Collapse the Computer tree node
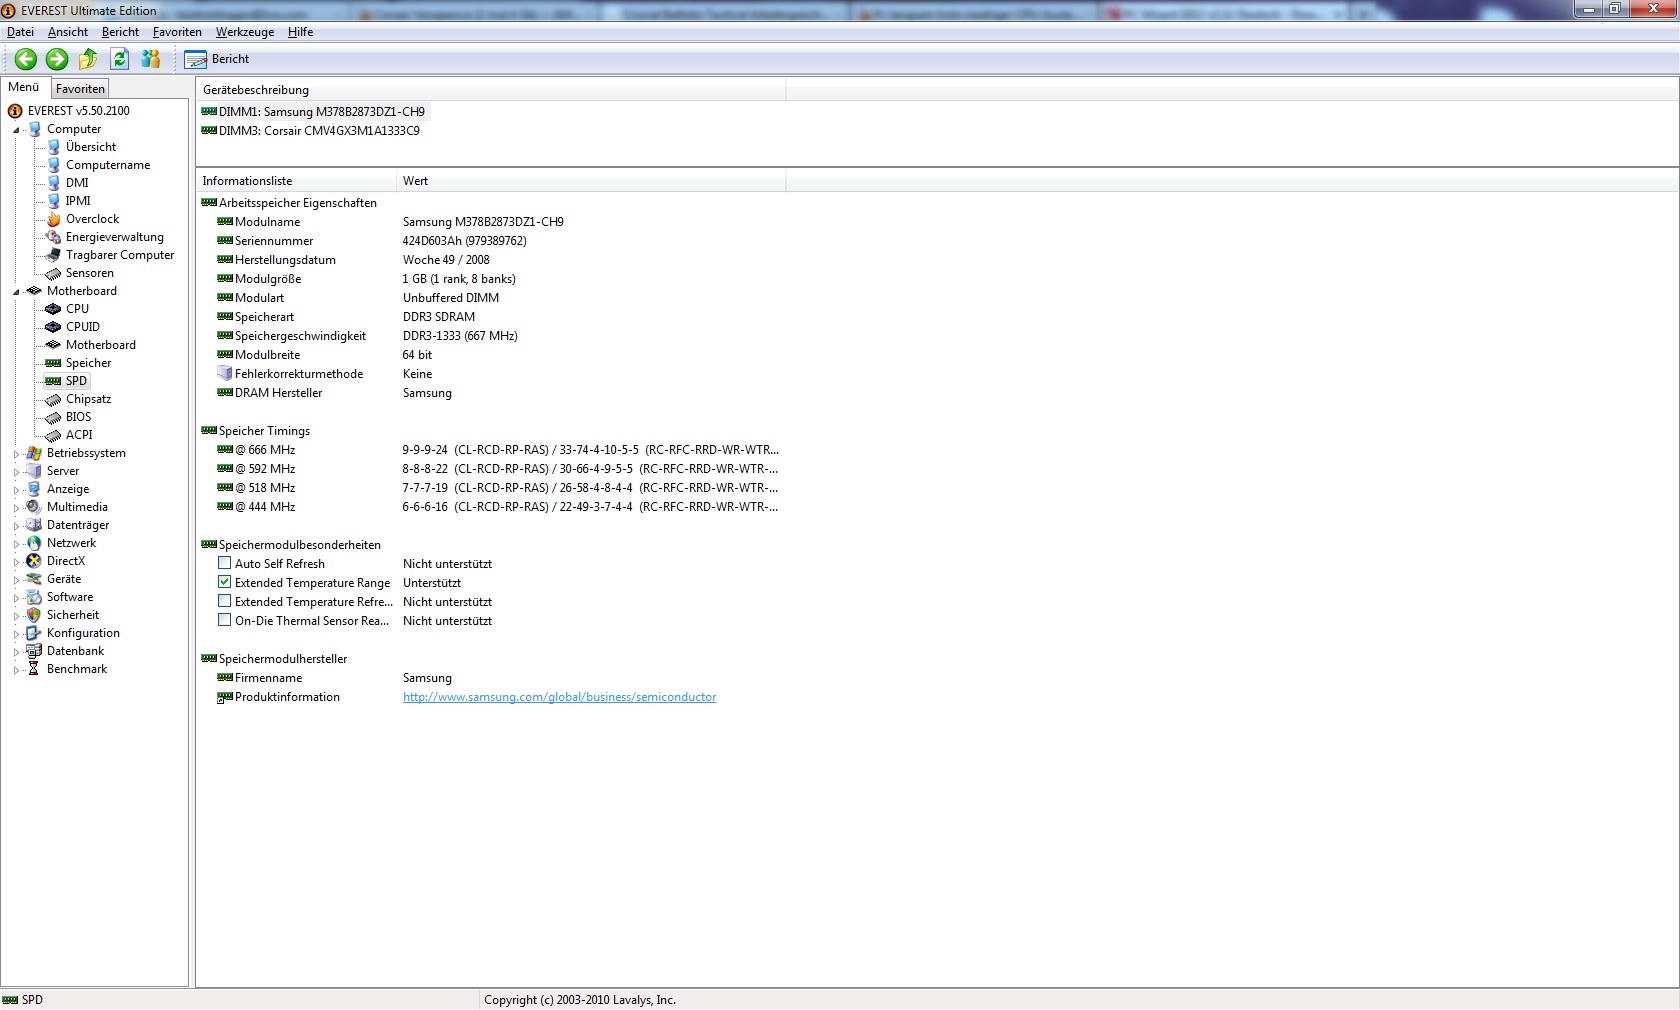This screenshot has width=1680, height=1010. click(x=16, y=130)
